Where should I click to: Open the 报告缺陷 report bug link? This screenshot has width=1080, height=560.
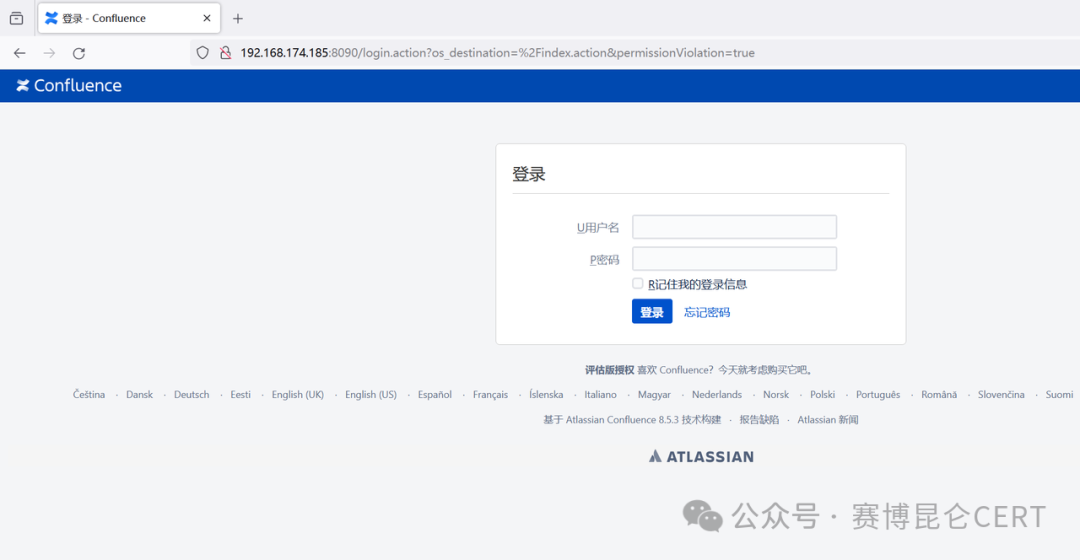tap(759, 419)
